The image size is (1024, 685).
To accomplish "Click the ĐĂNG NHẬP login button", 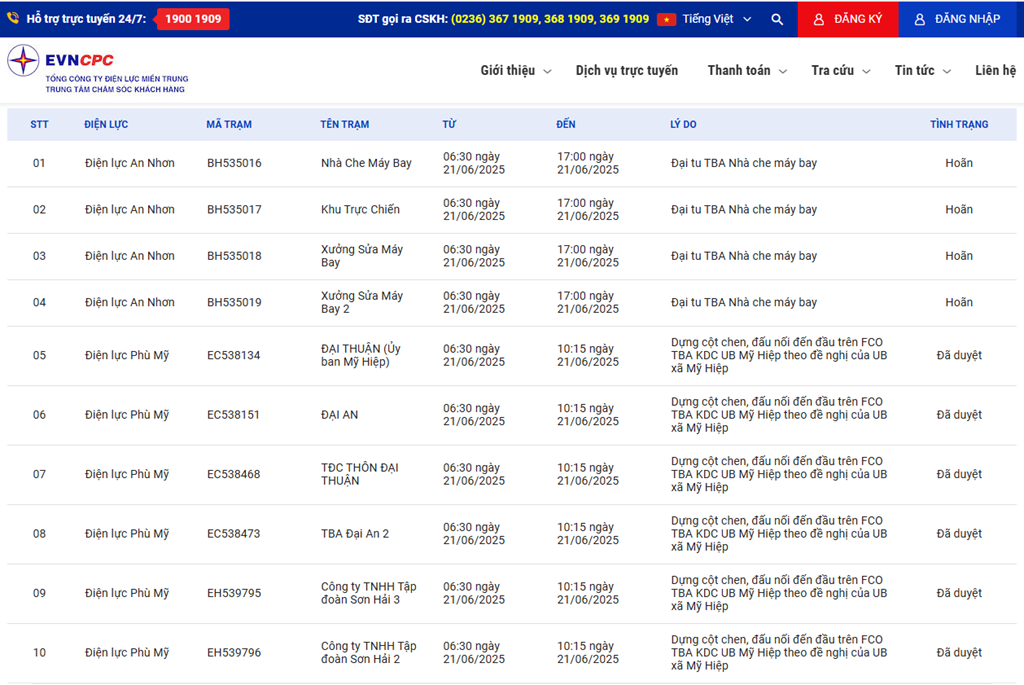I will pyautogui.click(x=957, y=19).
